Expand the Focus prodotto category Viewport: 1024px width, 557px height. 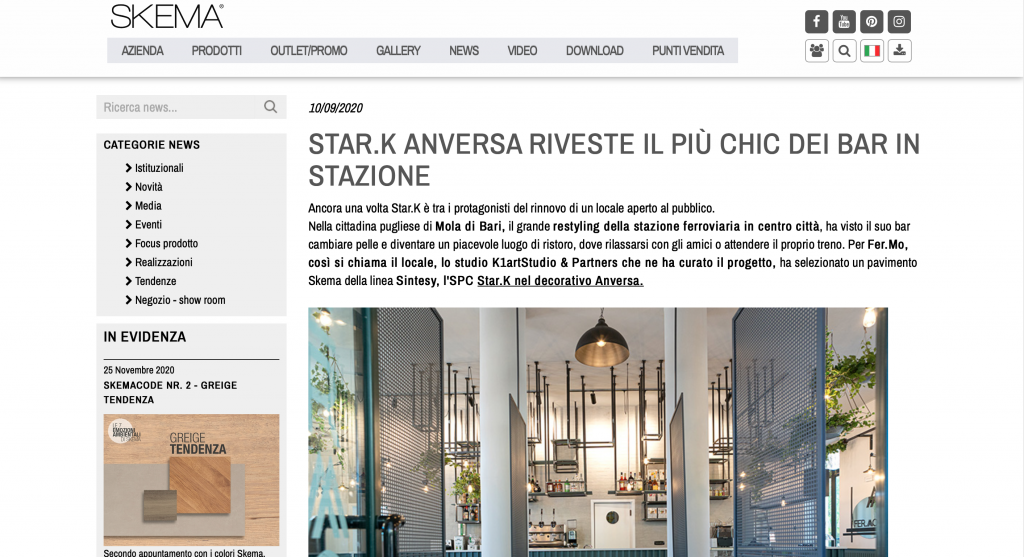(166, 243)
